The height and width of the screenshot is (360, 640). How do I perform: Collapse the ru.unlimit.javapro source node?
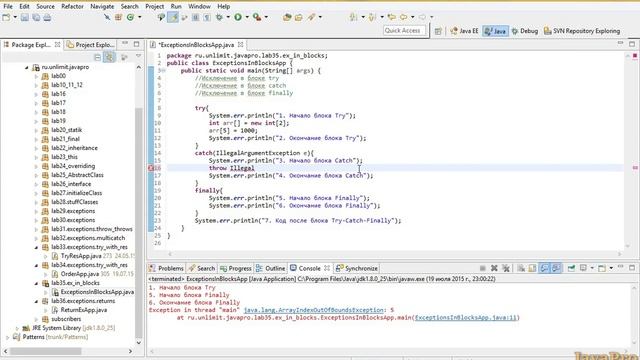click(27, 67)
